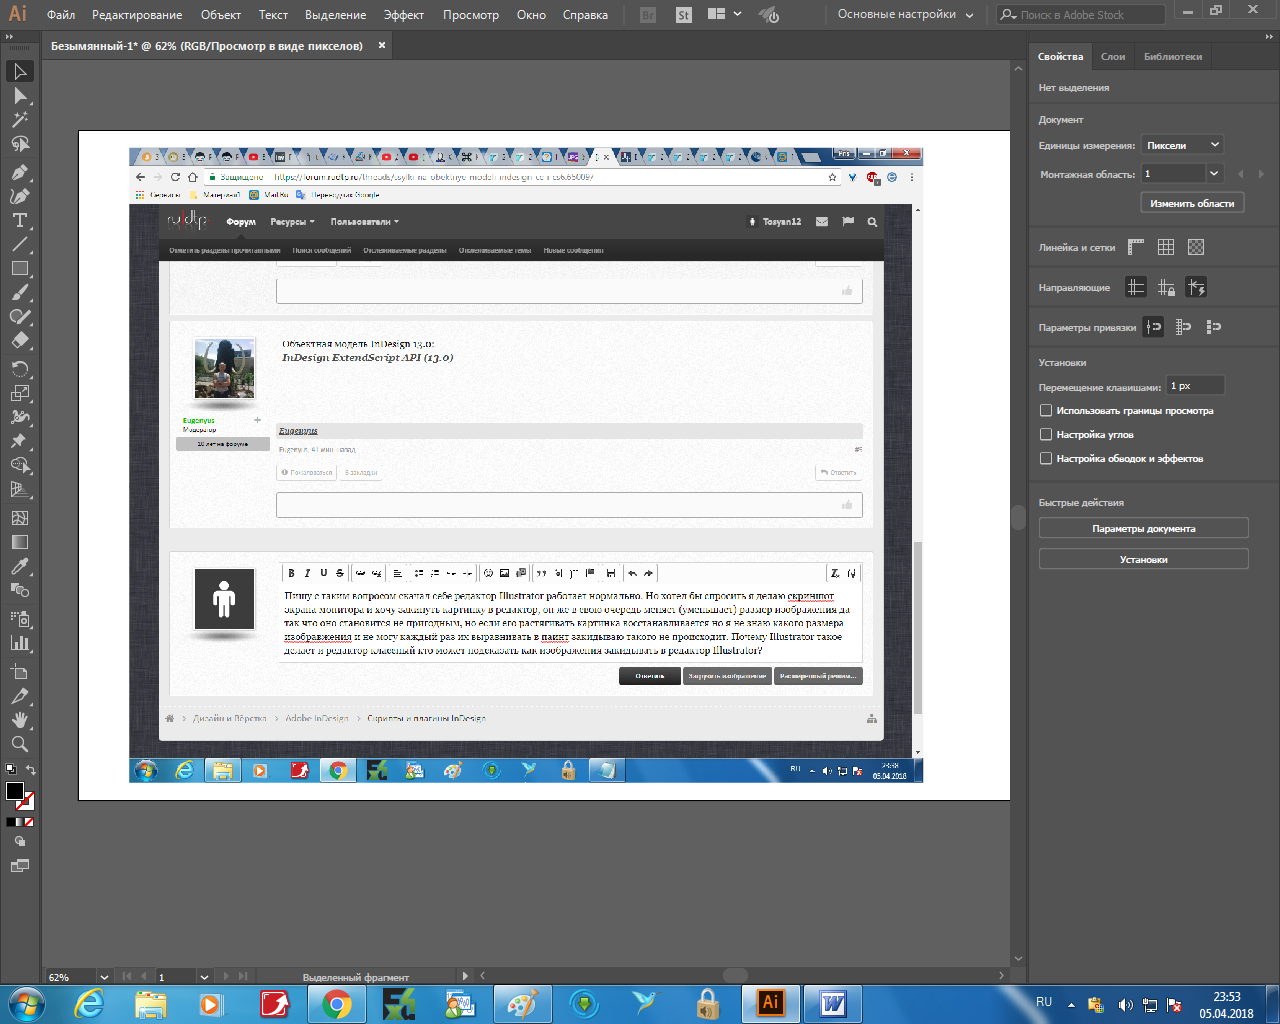The width and height of the screenshot is (1280, 1024).
Task: Enable 'Настройка углов' checkbox
Action: point(1046,435)
